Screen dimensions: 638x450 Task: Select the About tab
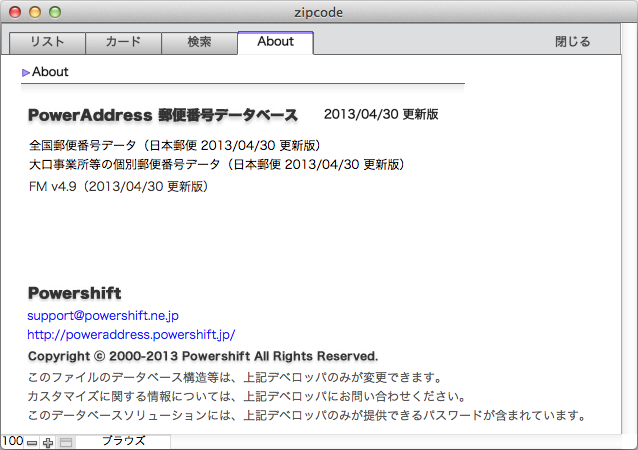(x=275, y=42)
